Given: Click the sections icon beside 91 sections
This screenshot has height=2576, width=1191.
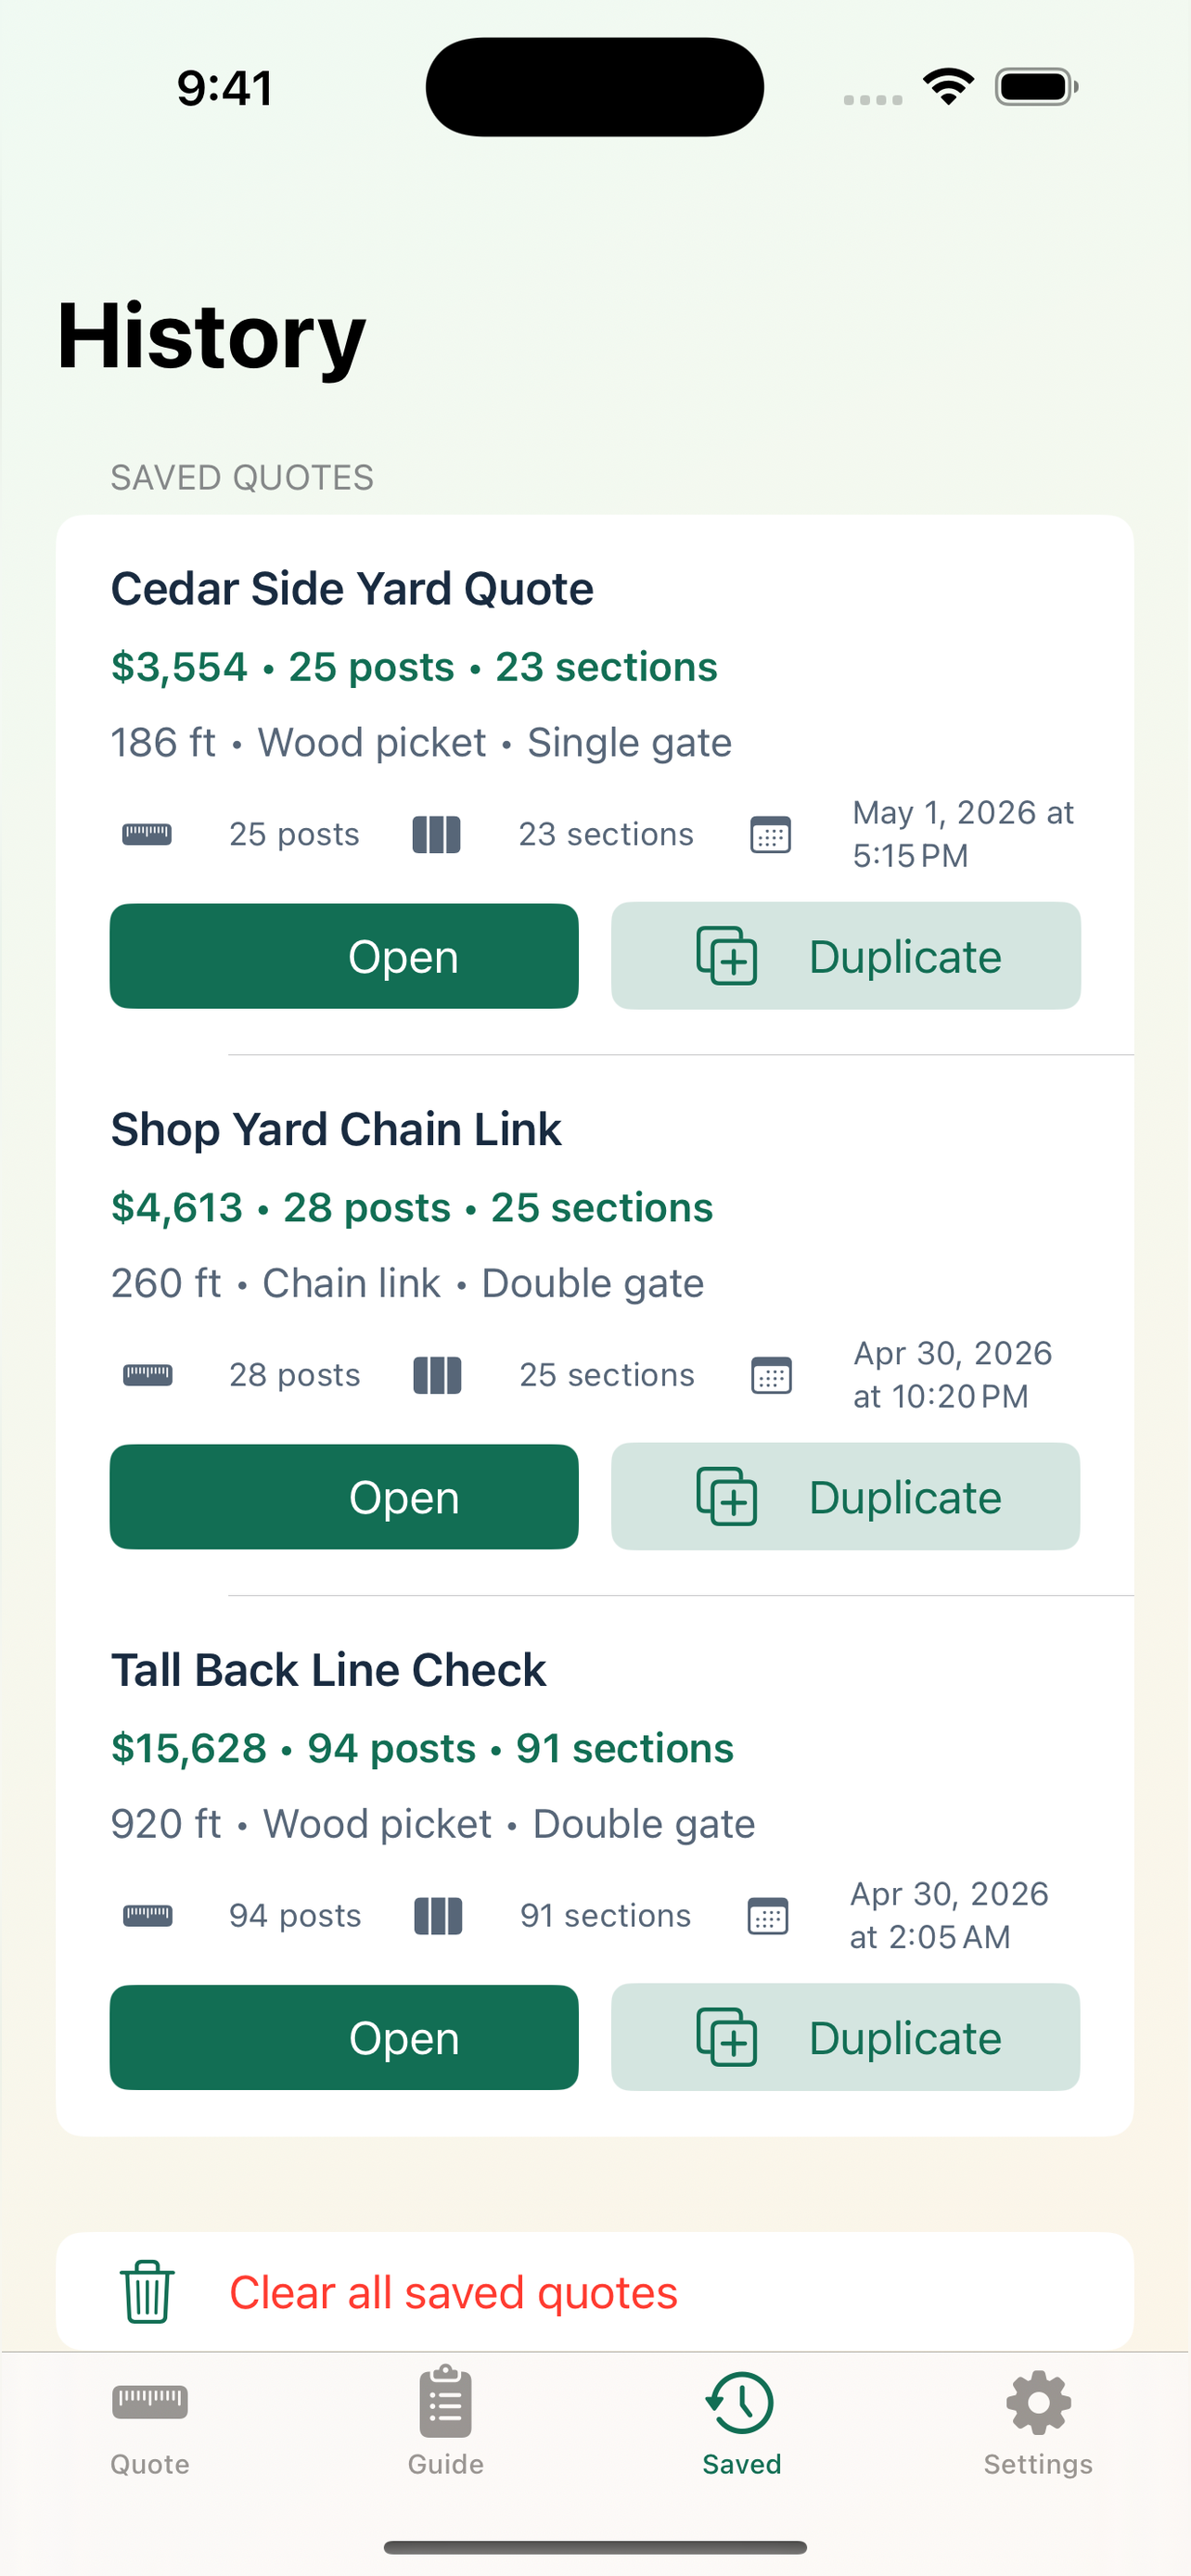Looking at the screenshot, I should (438, 1916).
